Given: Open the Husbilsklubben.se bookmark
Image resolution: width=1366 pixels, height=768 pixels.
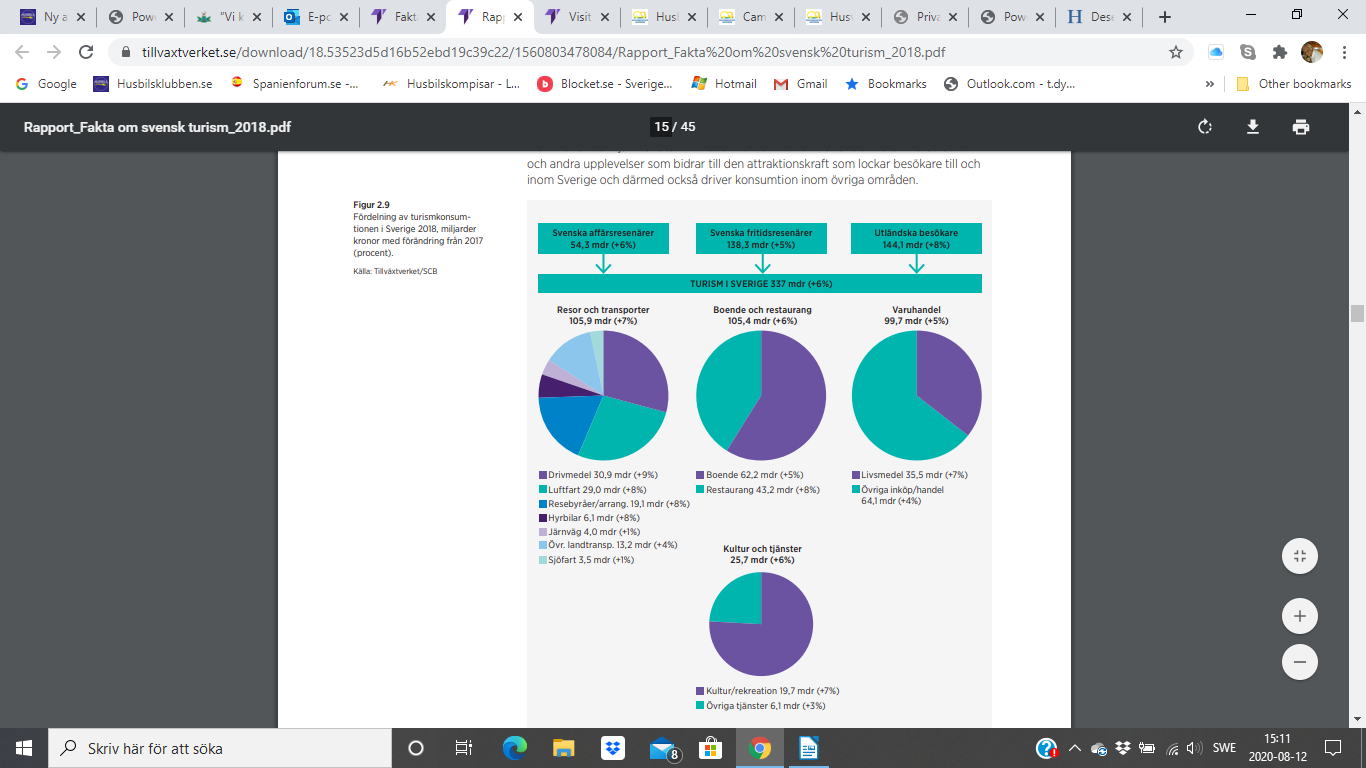Looking at the screenshot, I should [x=153, y=84].
